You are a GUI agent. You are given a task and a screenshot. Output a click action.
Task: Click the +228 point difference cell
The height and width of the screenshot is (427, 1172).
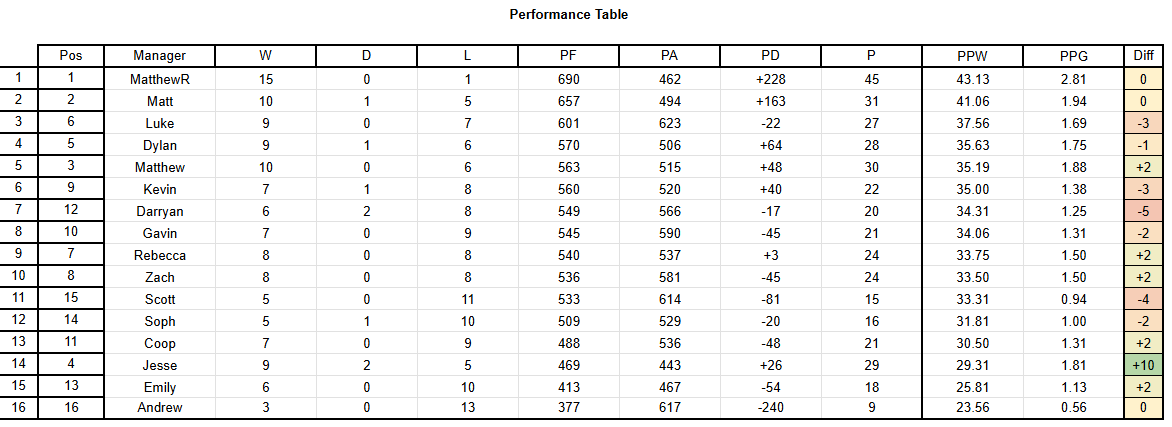tap(770, 78)
